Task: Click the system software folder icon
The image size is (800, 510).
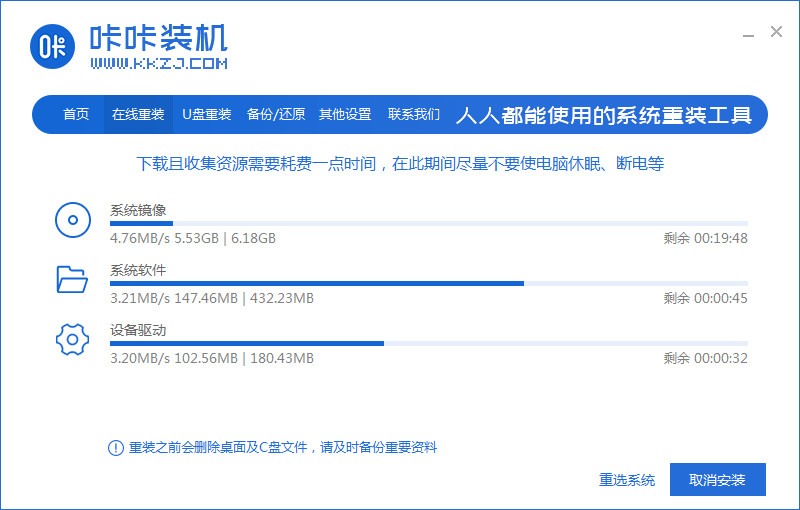Action: [72, 279]
